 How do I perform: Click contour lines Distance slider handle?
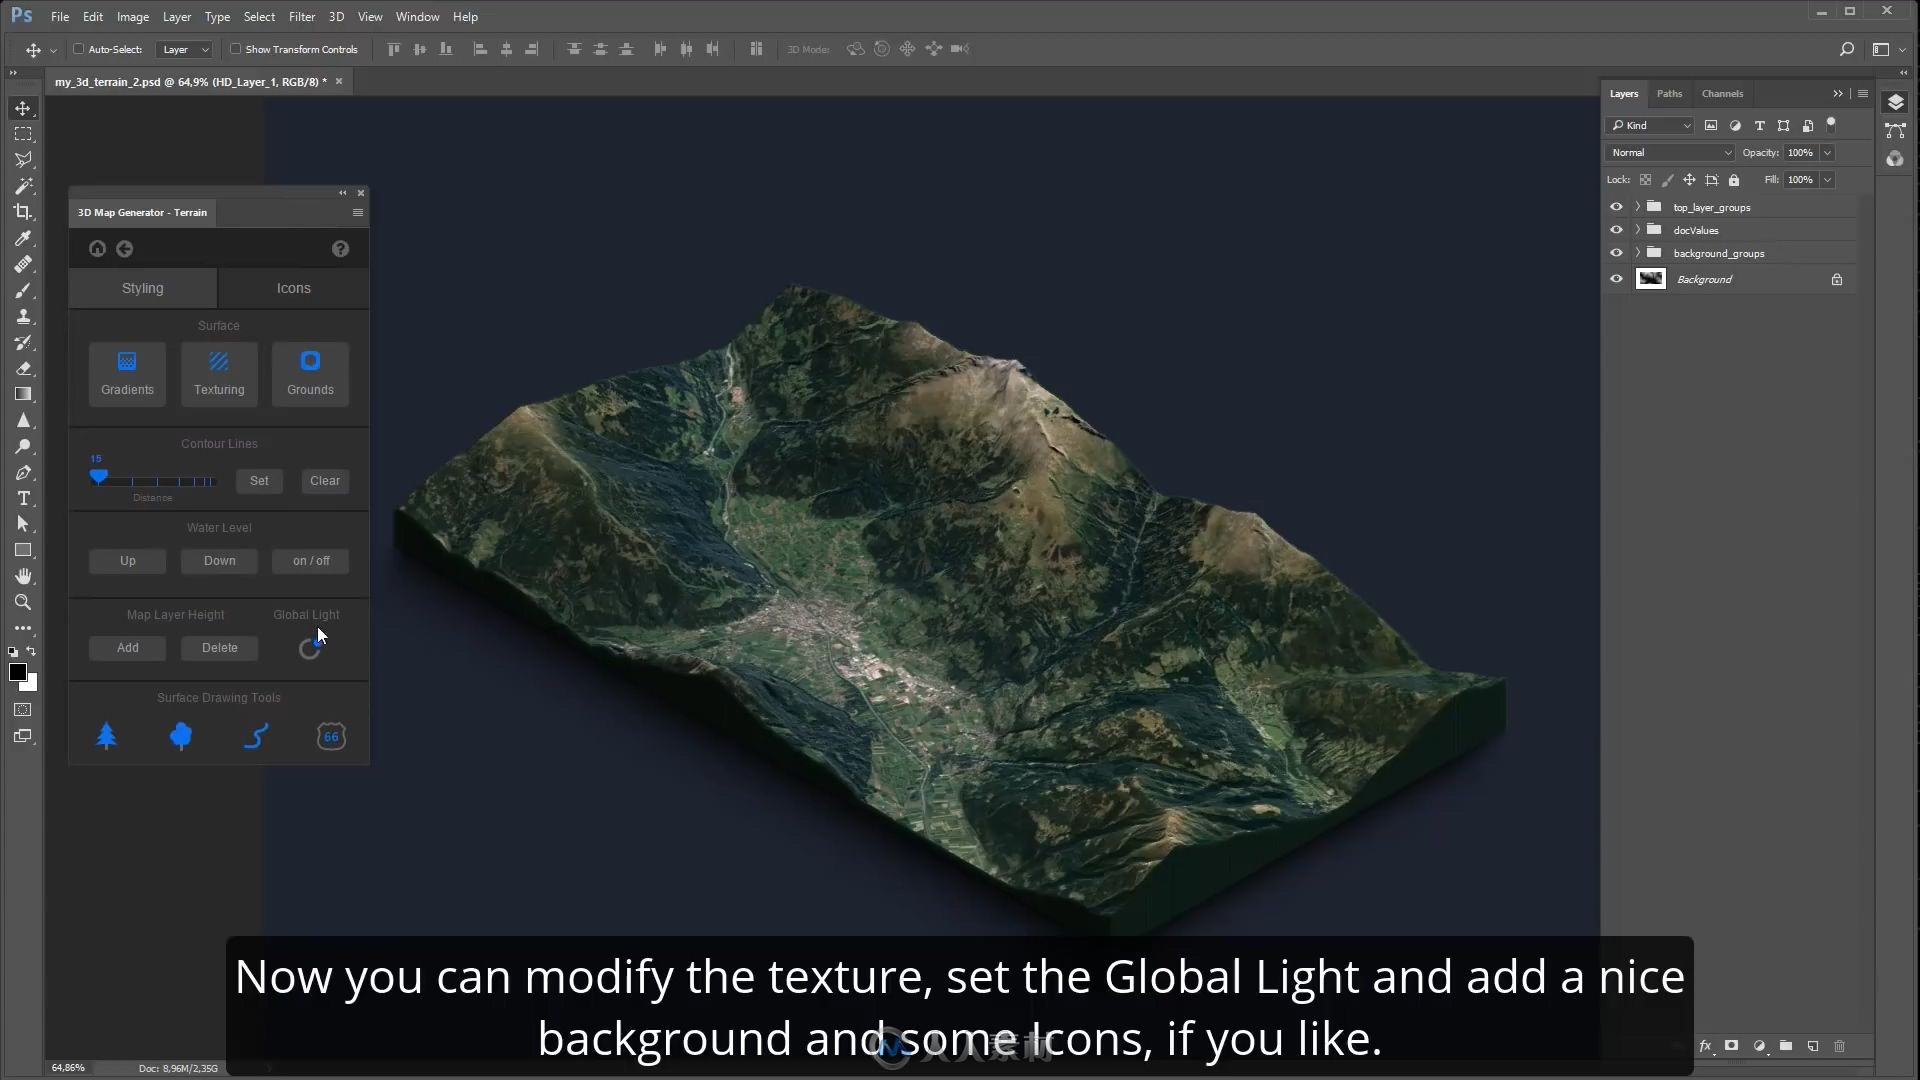pos(98,477)
